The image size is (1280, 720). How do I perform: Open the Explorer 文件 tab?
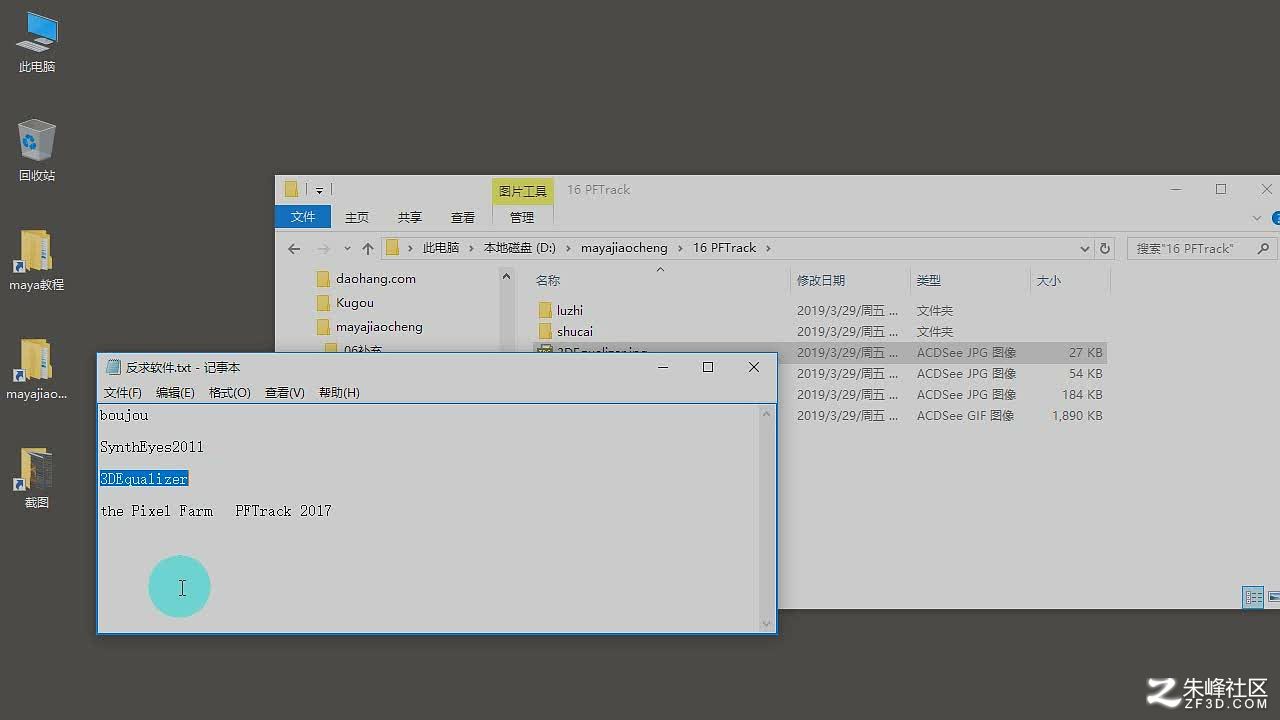tap(303, 217)
